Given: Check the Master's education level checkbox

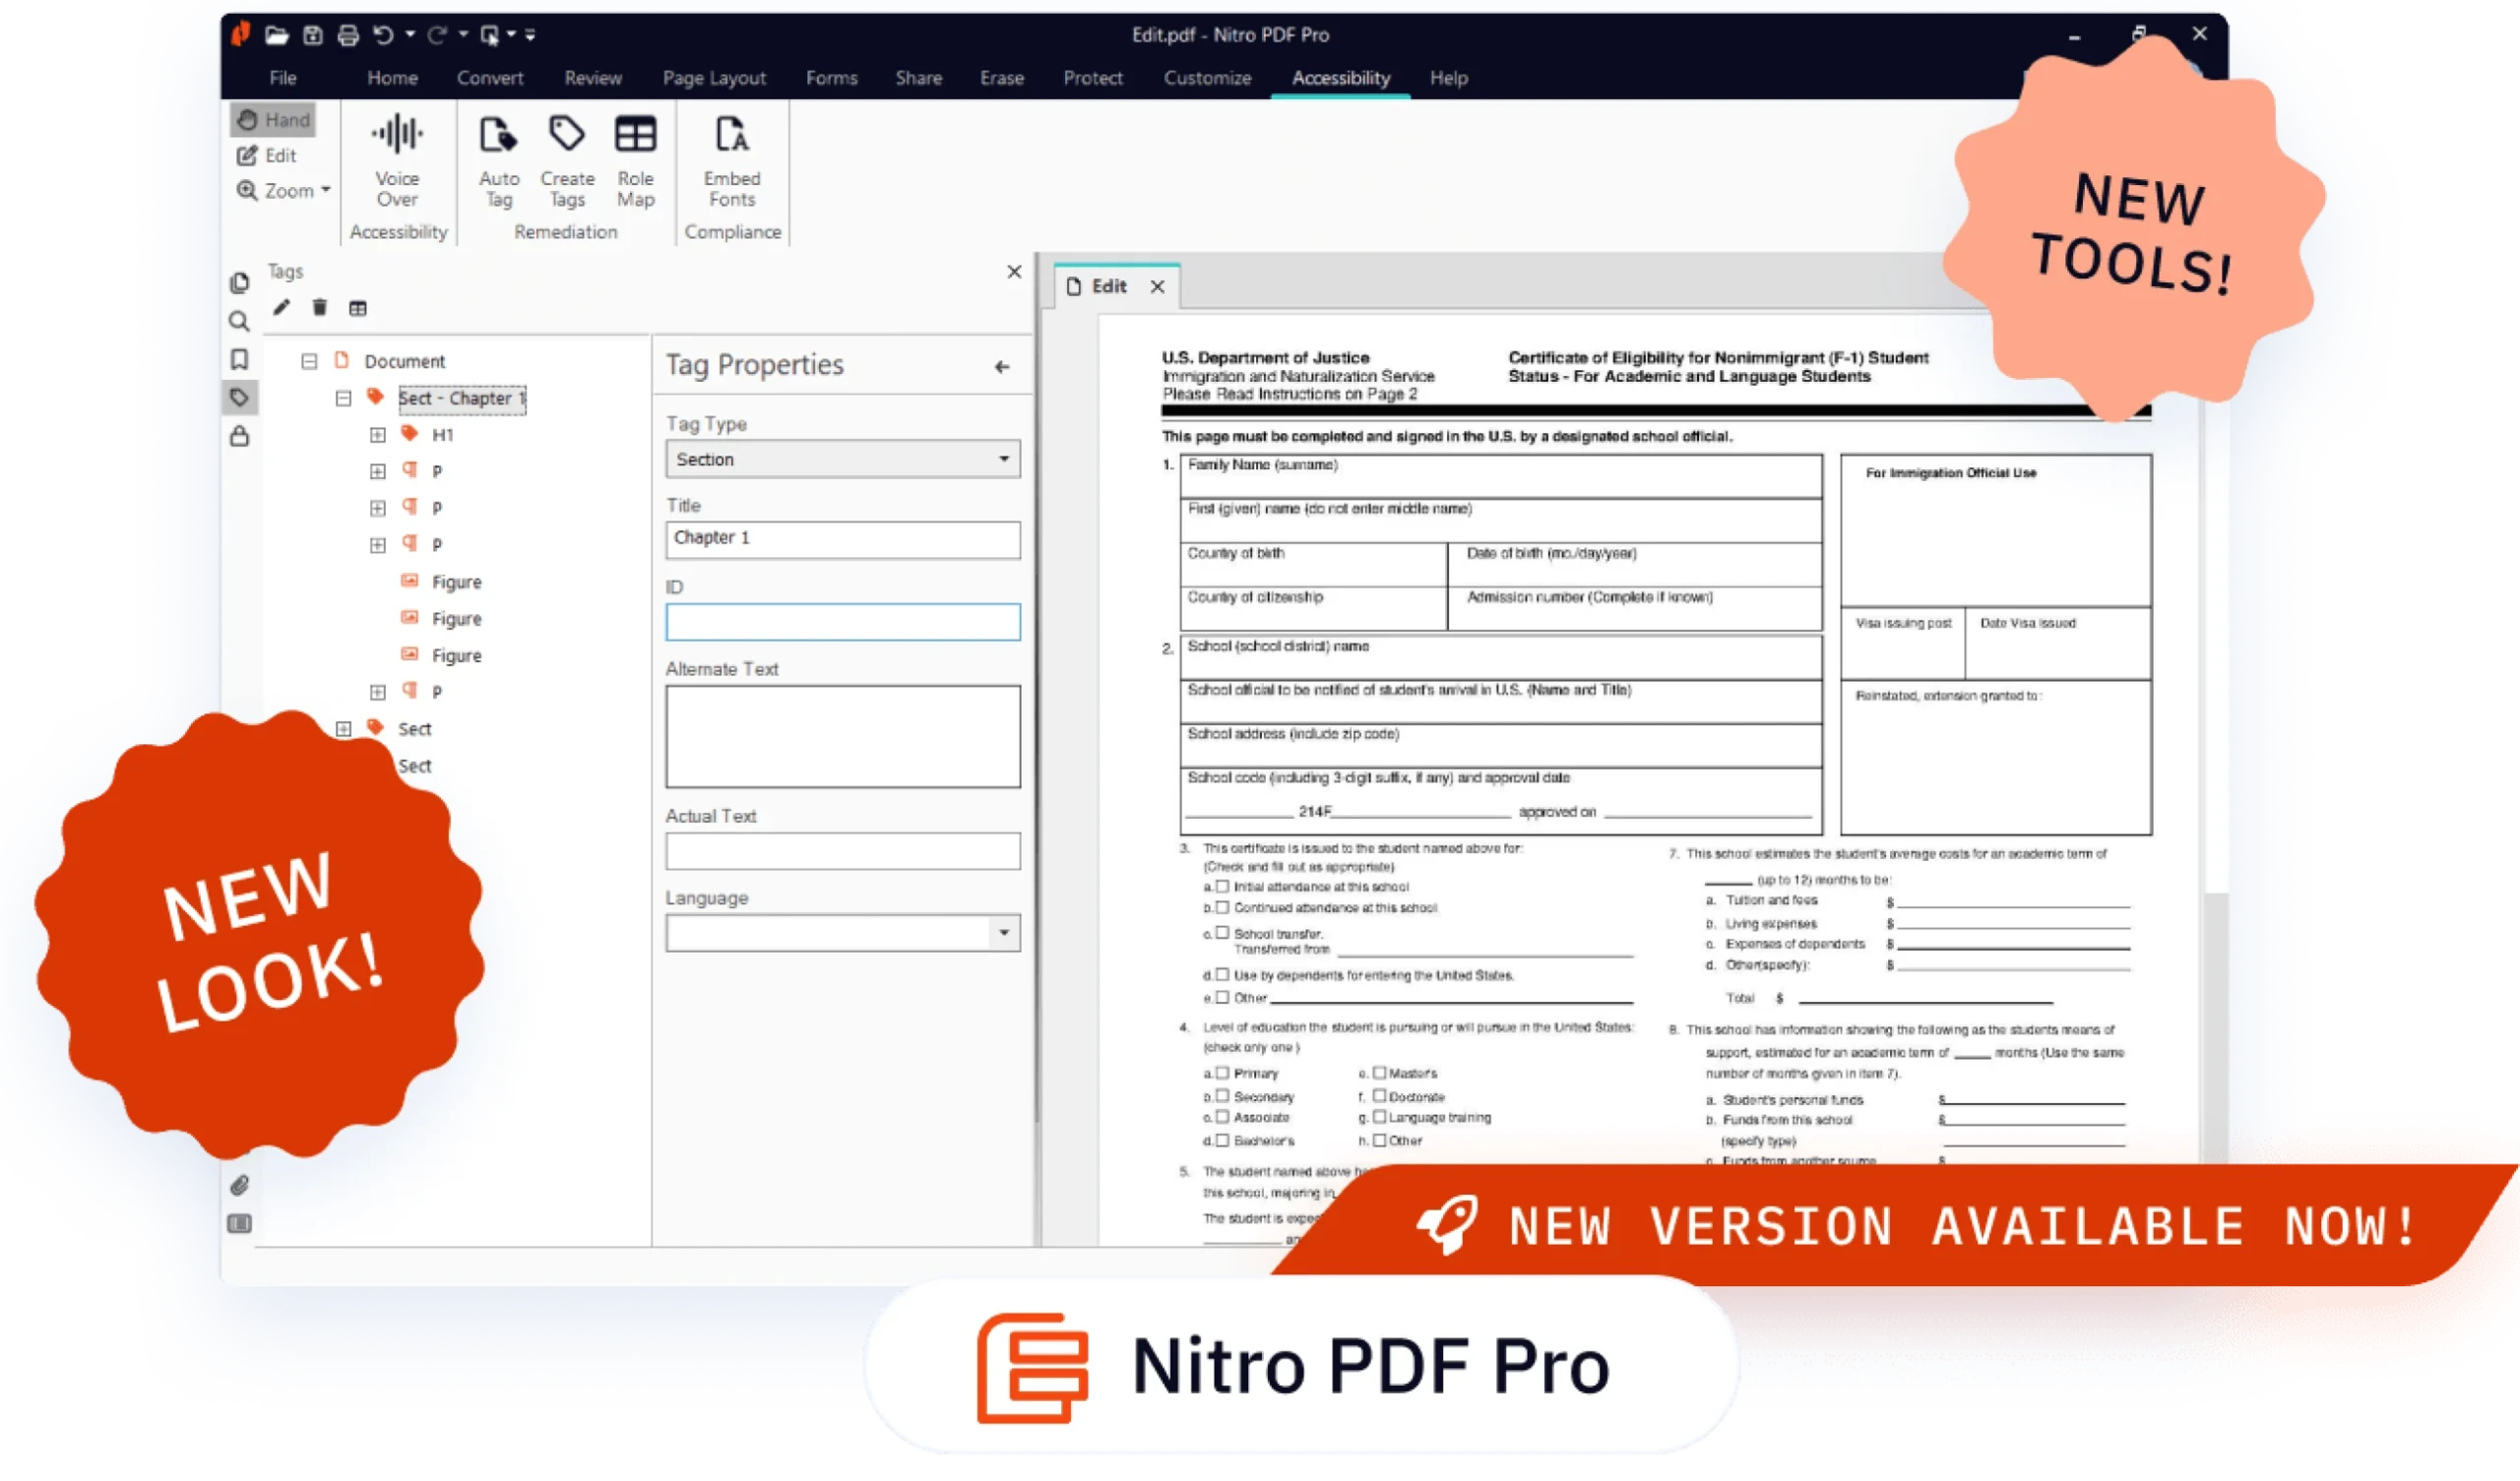Looking at the screenshot, I should click(1379, 1072).
